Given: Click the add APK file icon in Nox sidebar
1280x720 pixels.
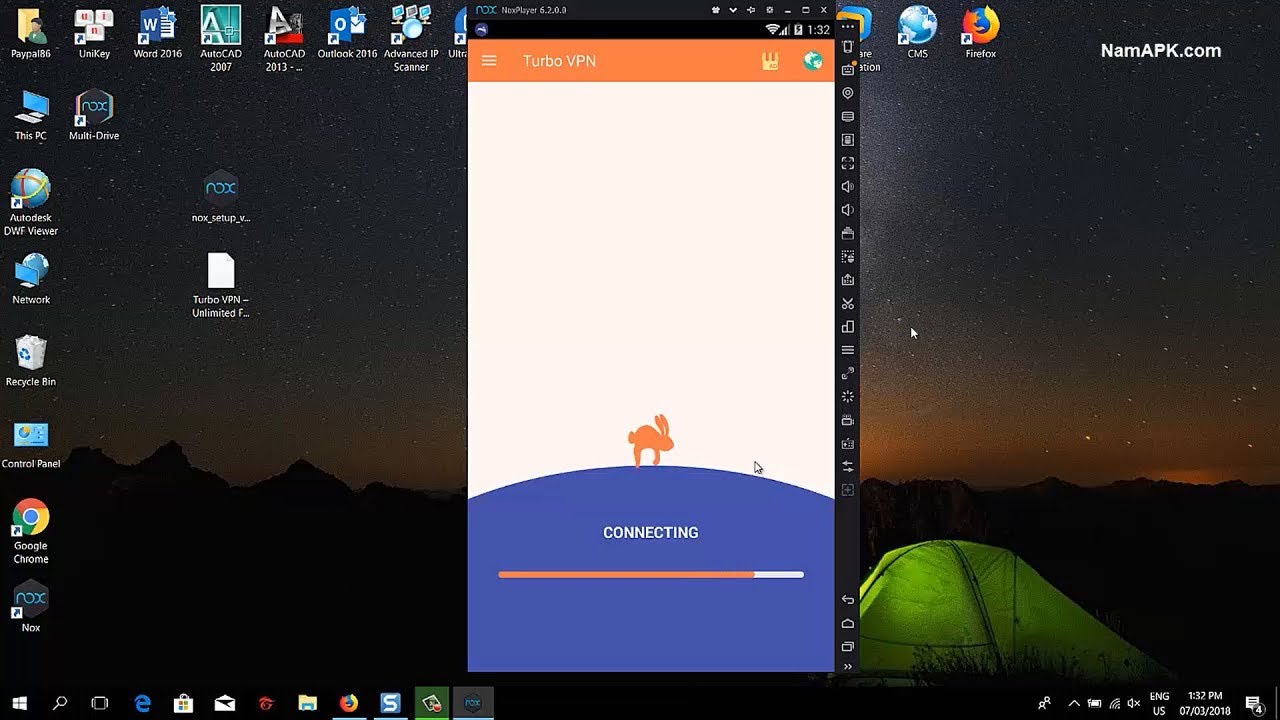Looking at the screenshot, I should (848, 280).
